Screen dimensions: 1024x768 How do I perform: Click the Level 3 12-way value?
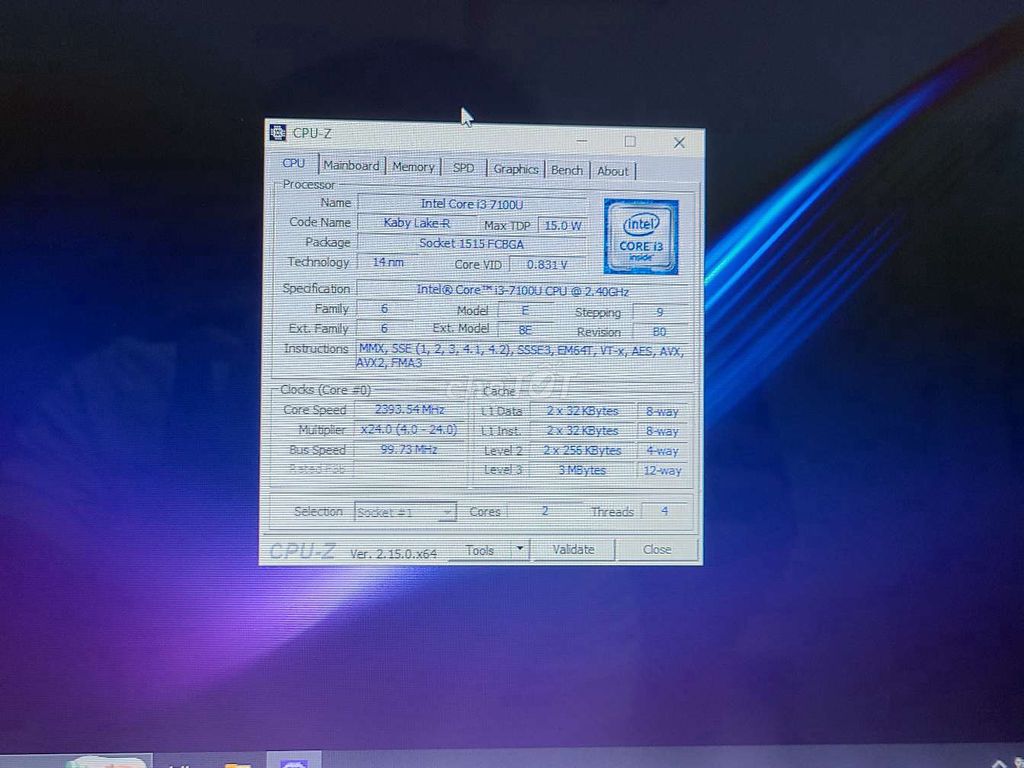(662, 470)
